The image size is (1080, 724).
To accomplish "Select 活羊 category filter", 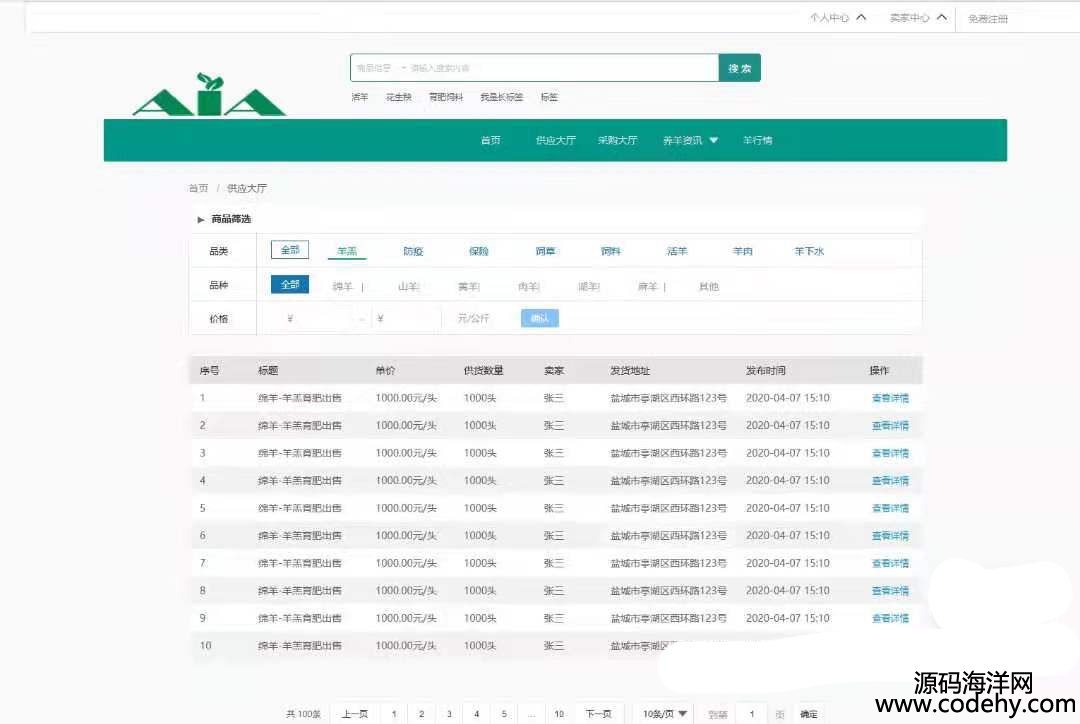I will (x=677, y=251).
